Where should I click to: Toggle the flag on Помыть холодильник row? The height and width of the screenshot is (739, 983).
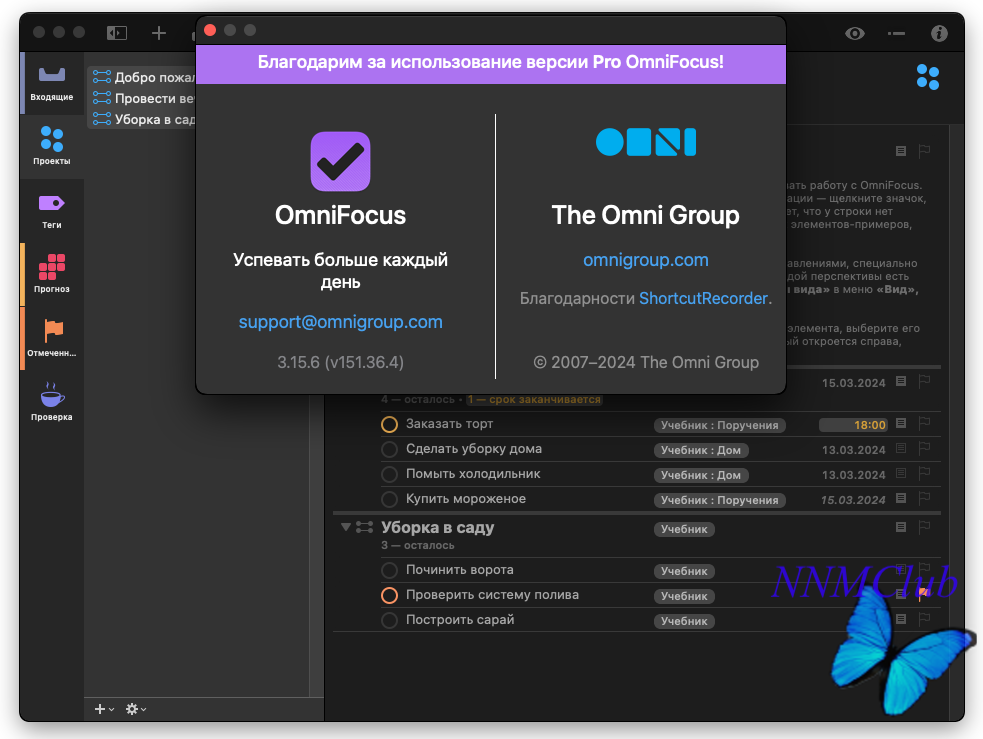tap(924, 474)
